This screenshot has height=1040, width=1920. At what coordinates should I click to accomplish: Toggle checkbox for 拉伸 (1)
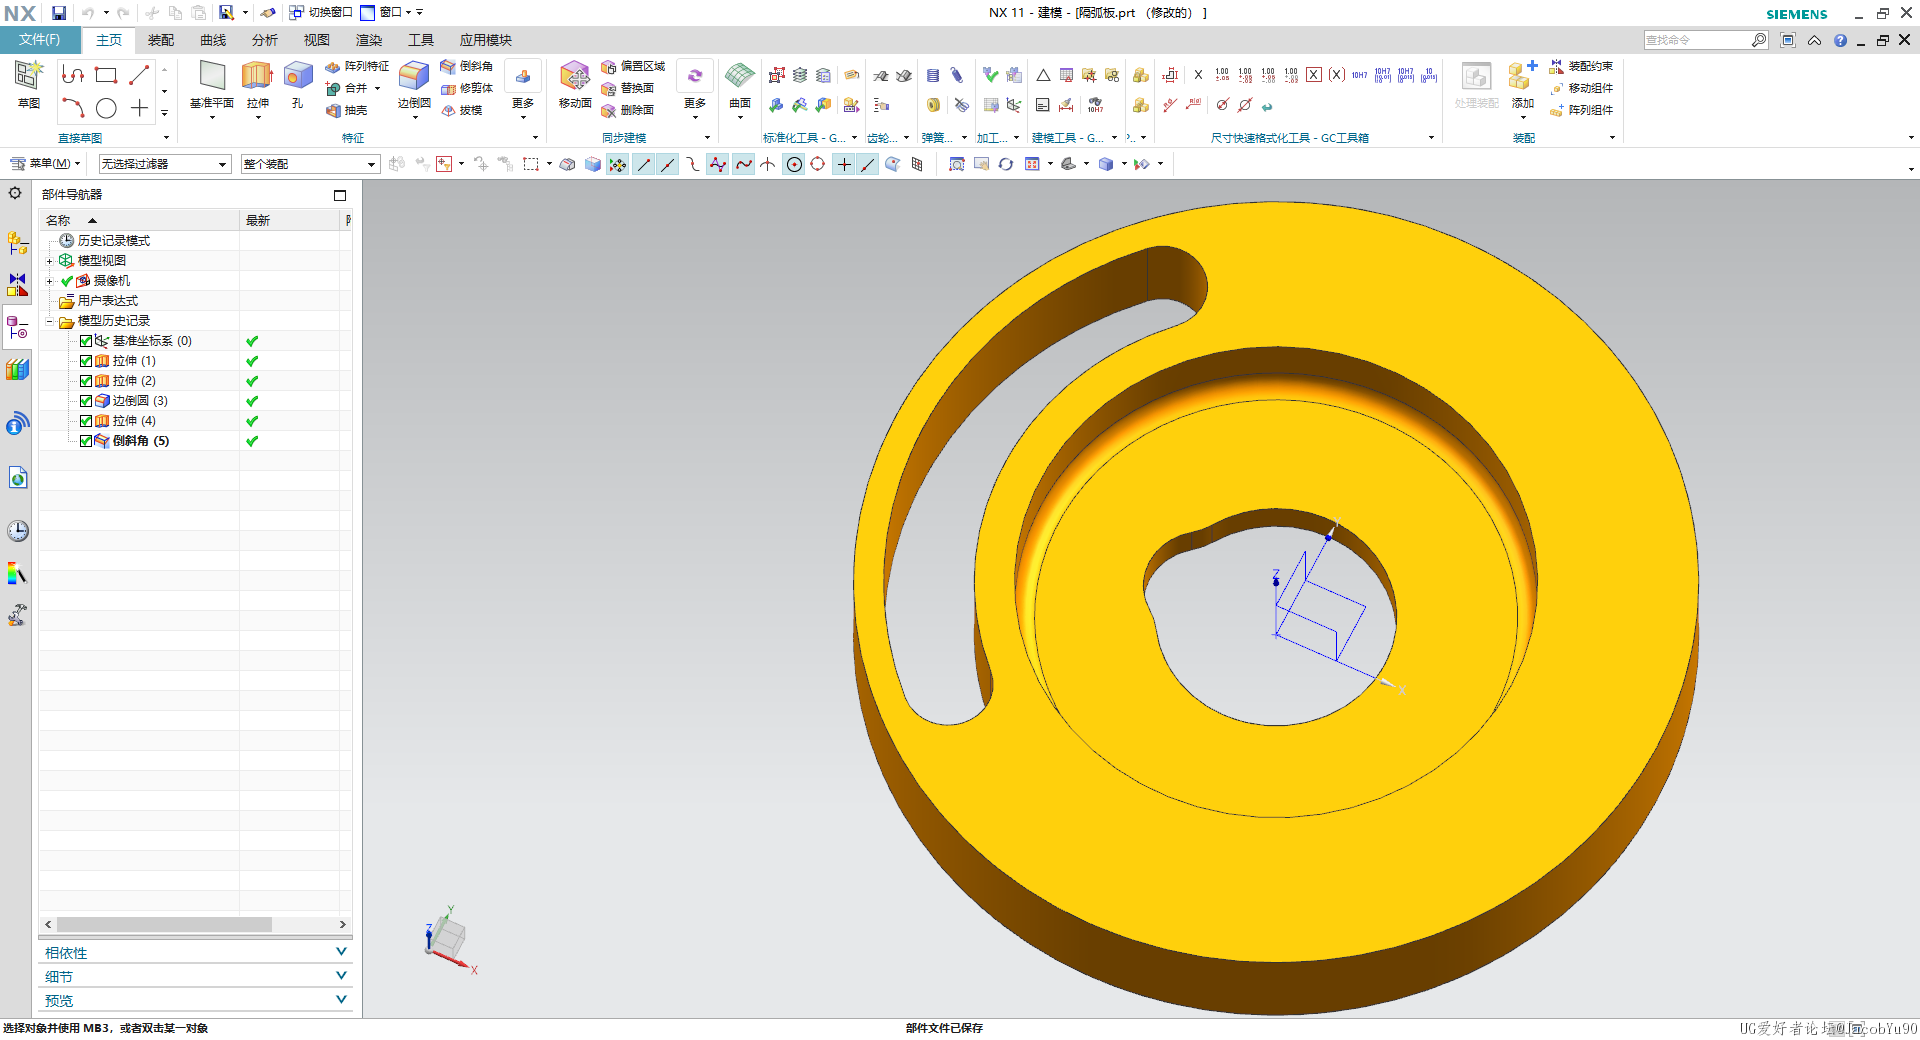click(x=86, y=361)
